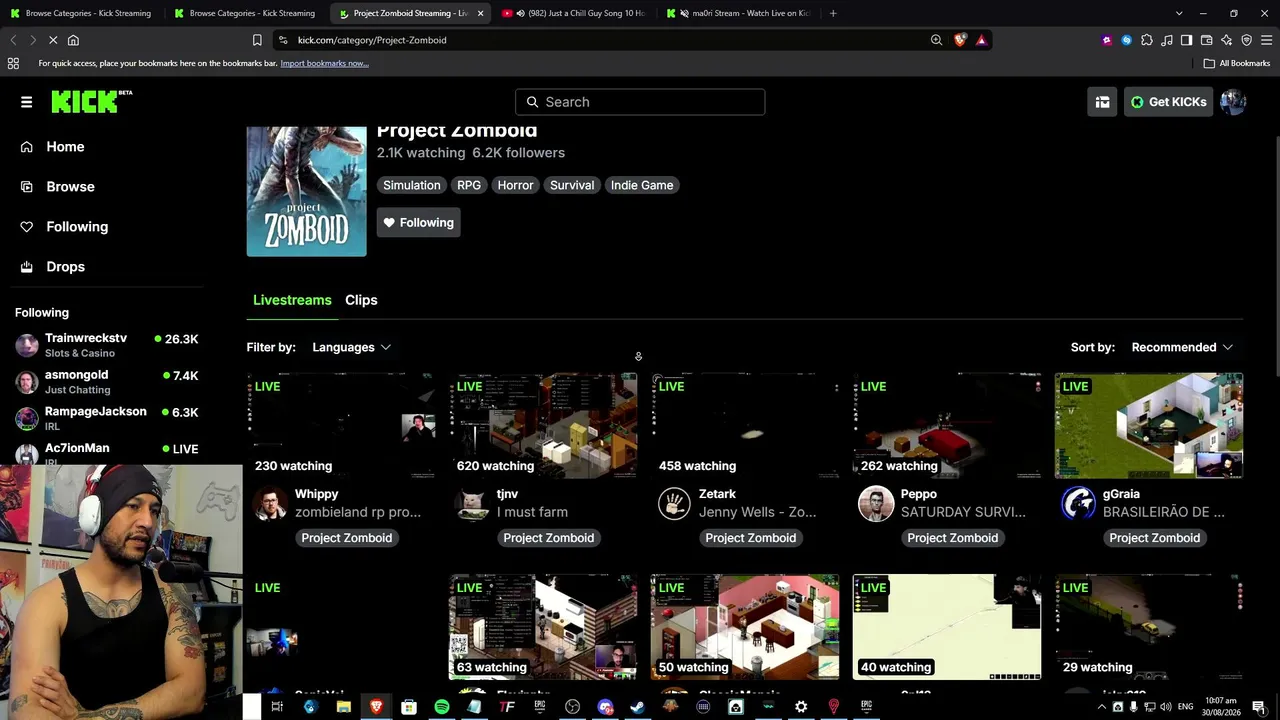The width and height of the screenshot is (1280, 720).
Task: Open the Epic Games launcher next to TF icon
Action: [540, 707]
